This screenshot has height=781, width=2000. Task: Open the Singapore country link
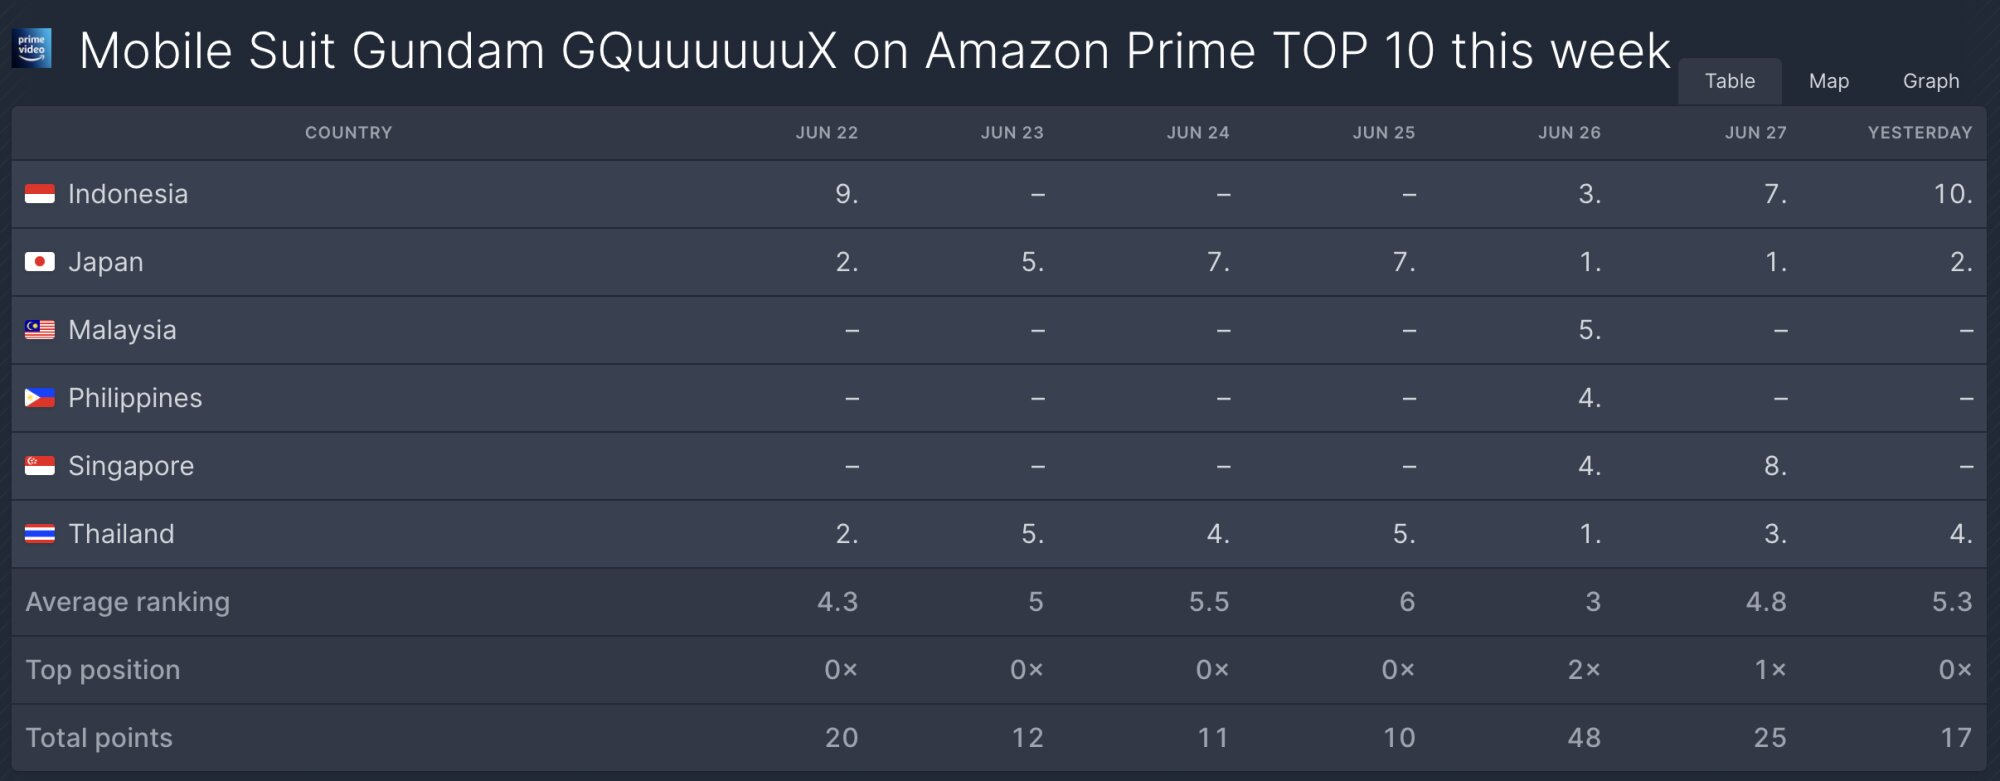[131, 466]
